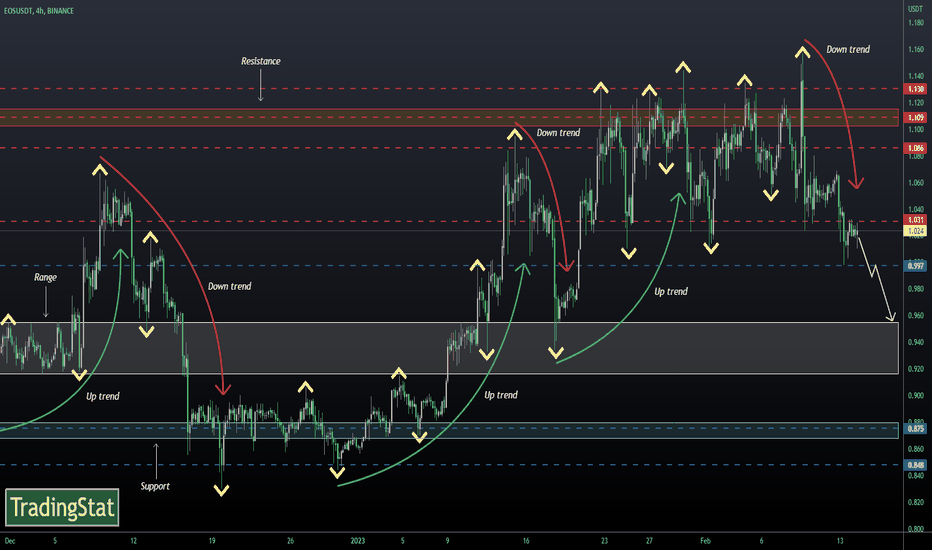
Task: Click the 1.140 price axis label
Action: click(916, 76)
